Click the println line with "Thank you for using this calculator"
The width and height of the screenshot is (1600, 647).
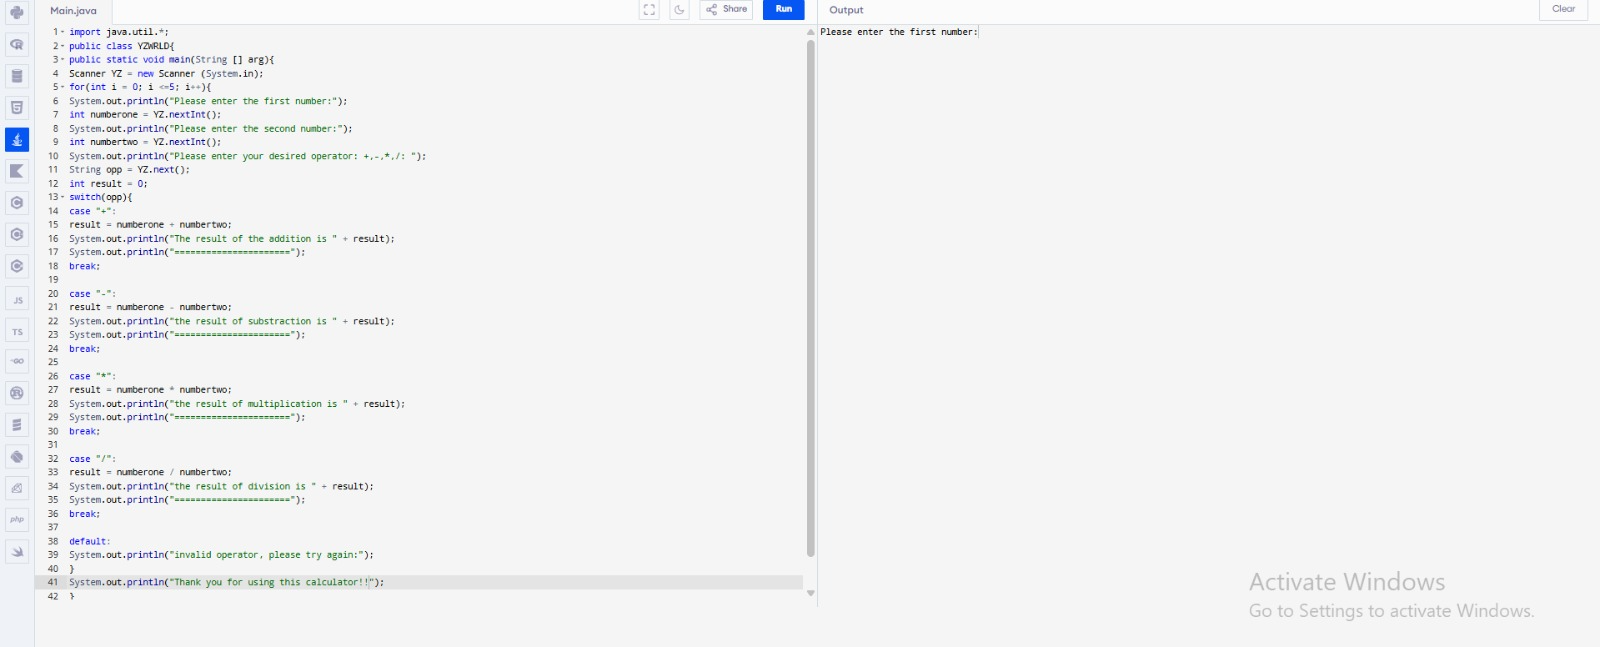coord(226,582)
